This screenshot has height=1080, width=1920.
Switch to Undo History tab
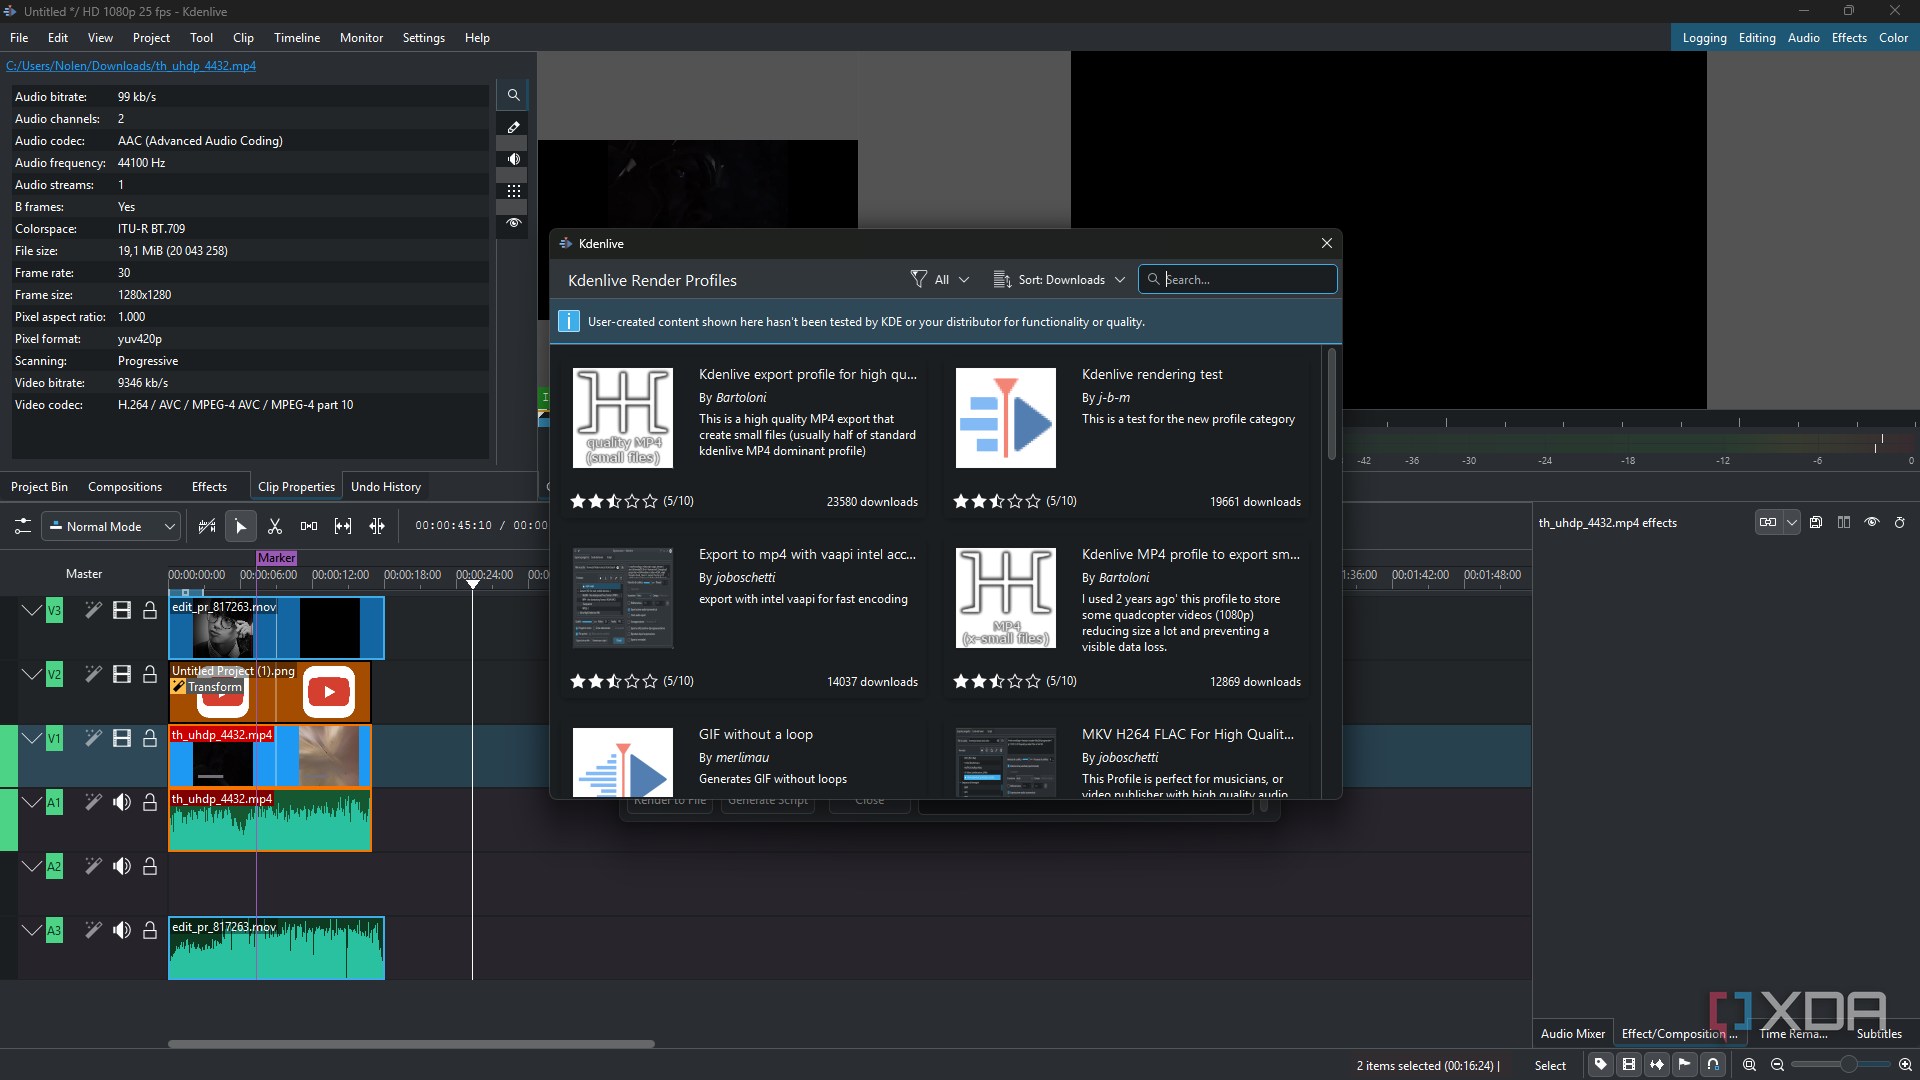click(386, 486)
